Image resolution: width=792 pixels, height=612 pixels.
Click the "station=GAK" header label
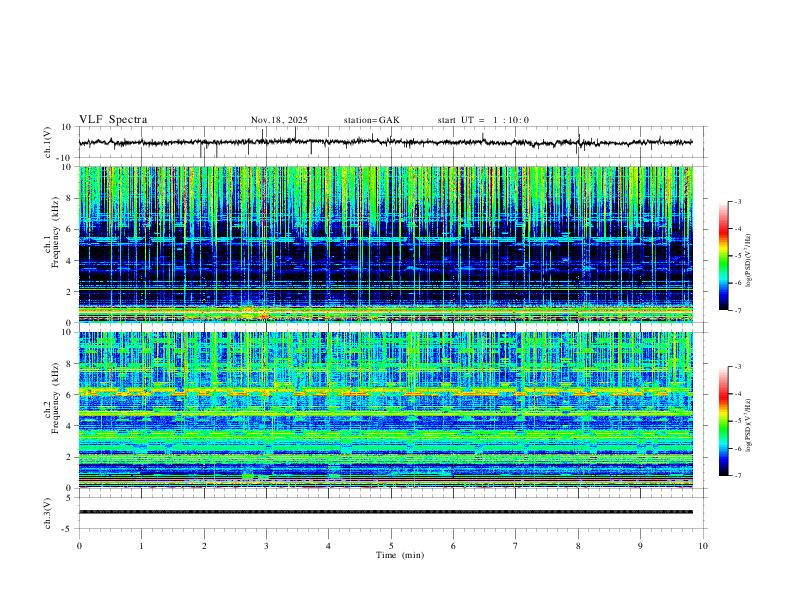372,120
